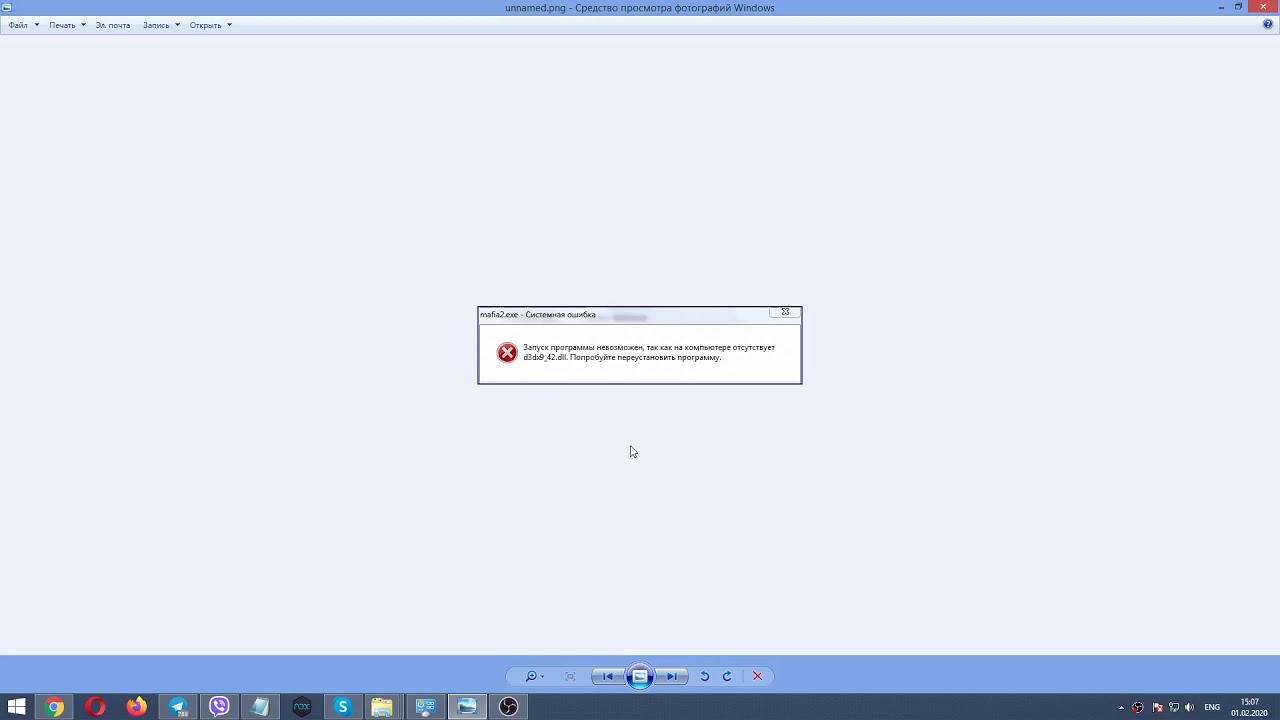Image resolution: width=1280 pixels, height=720 pixels.
Task: Go to the previous image
Action: (x=607, y=677)
